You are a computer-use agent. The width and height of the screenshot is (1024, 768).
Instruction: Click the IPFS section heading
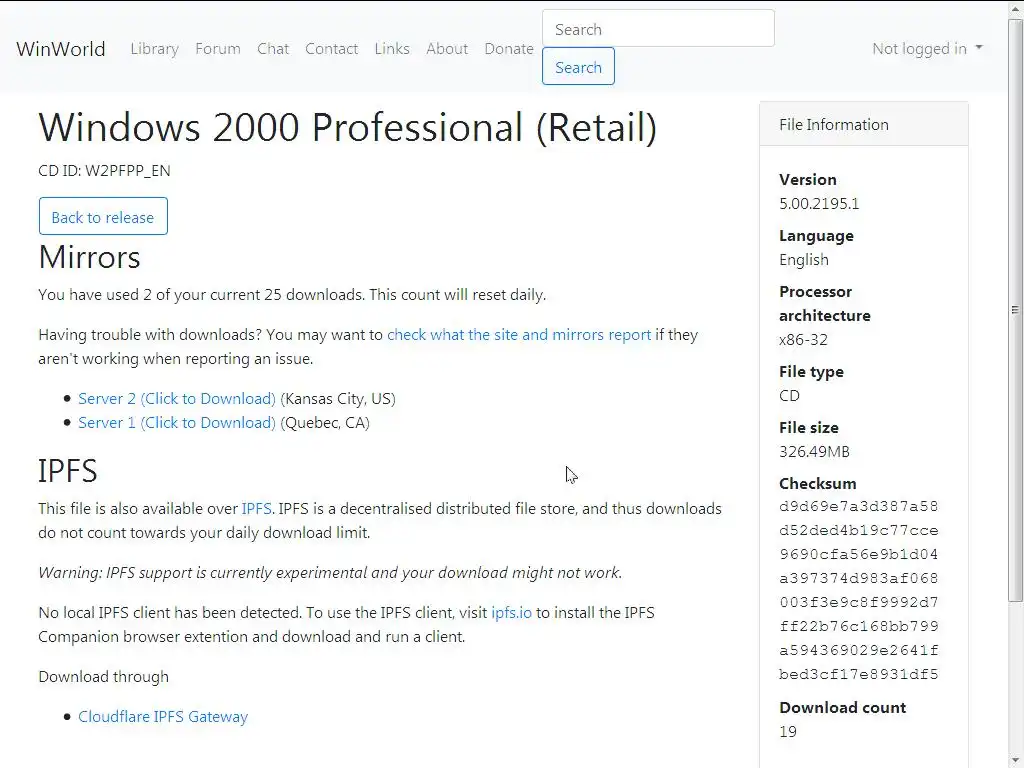click(68, 472)
